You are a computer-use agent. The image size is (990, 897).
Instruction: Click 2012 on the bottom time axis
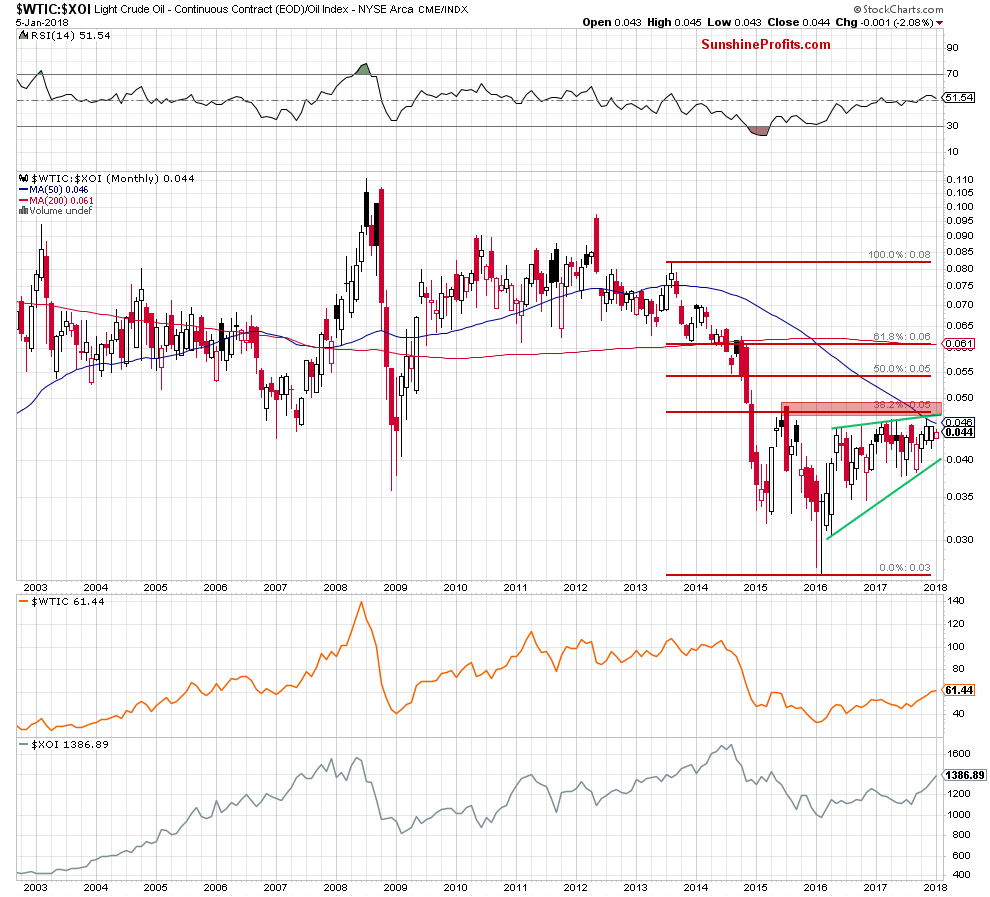coord(575,888)
